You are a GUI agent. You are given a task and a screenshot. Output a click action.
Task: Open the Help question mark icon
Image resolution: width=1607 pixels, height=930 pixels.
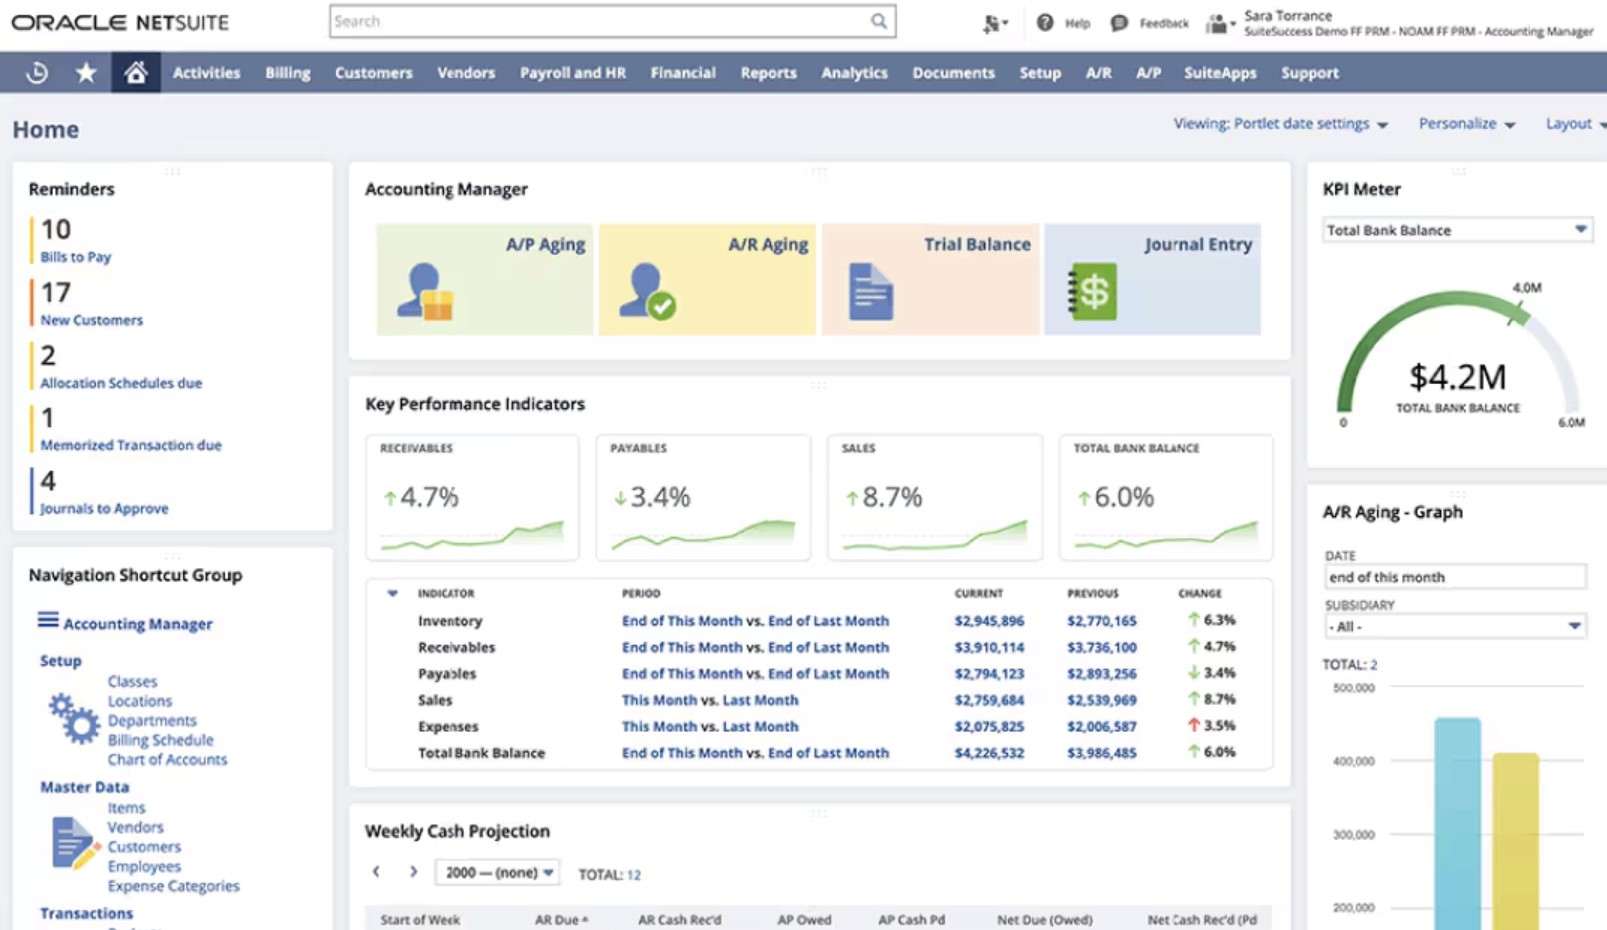point(1044,22)
